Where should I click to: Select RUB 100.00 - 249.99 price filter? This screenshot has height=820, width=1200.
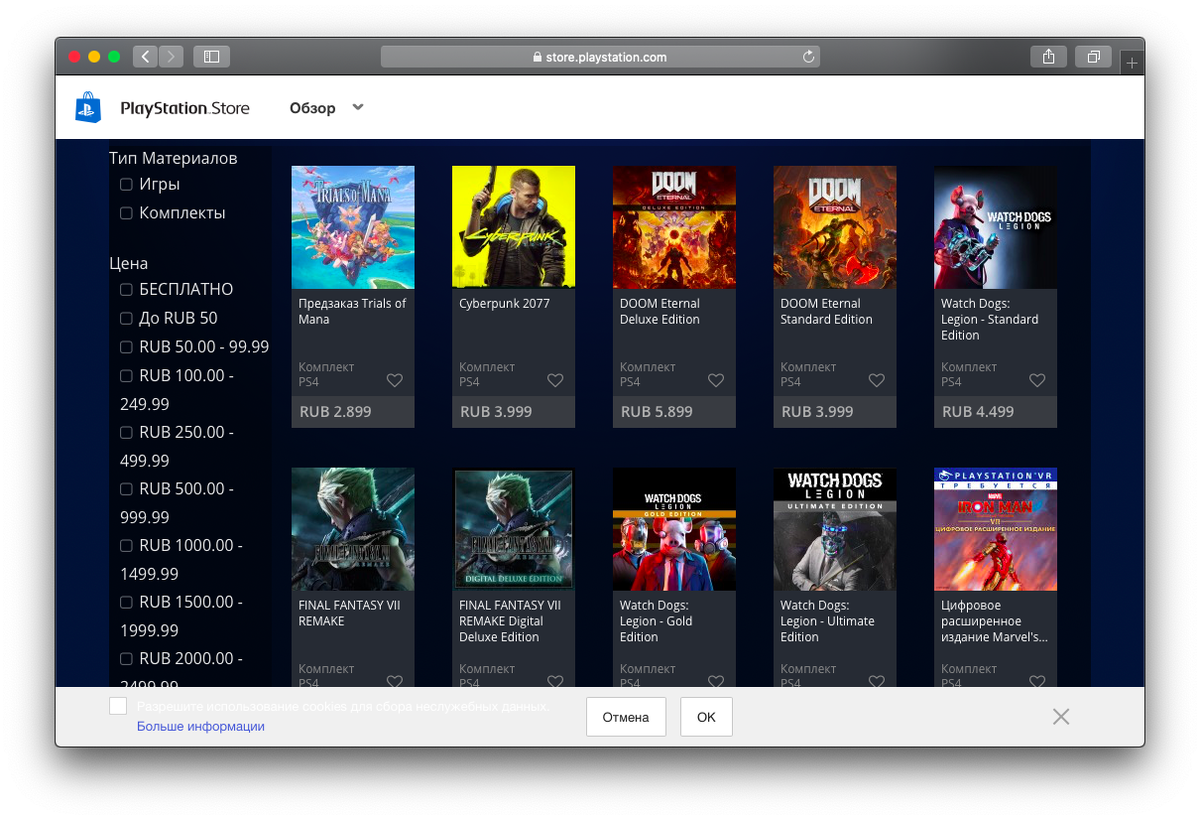(126, 375)
